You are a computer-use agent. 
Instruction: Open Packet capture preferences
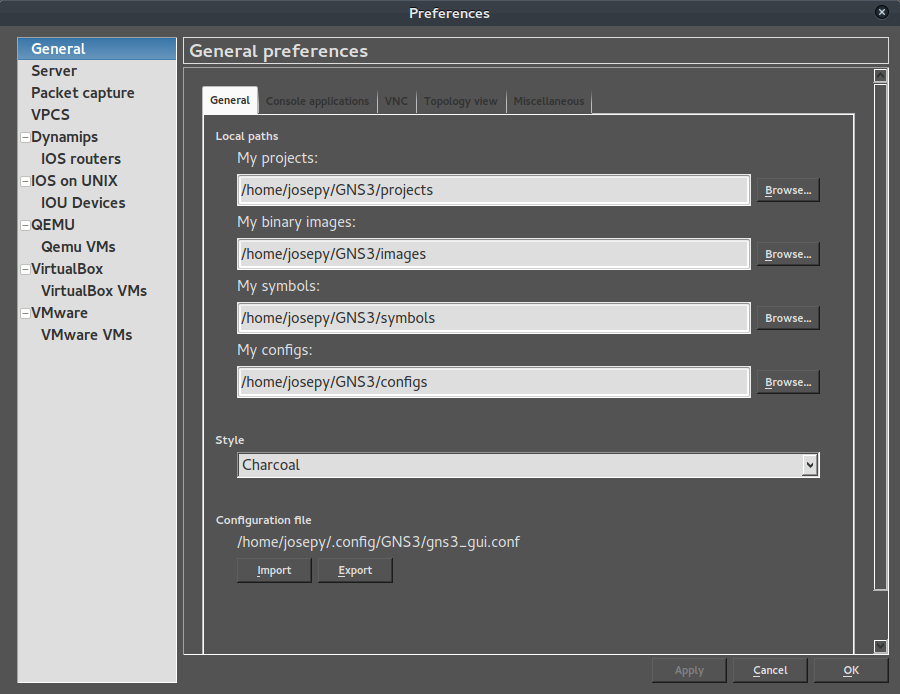(83, 93)
